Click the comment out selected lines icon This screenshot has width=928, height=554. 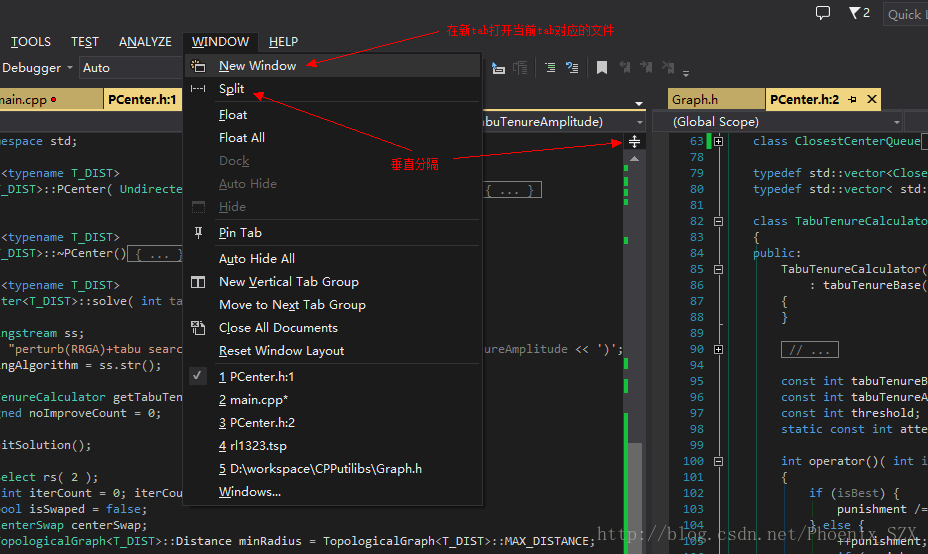coord(550,67)
